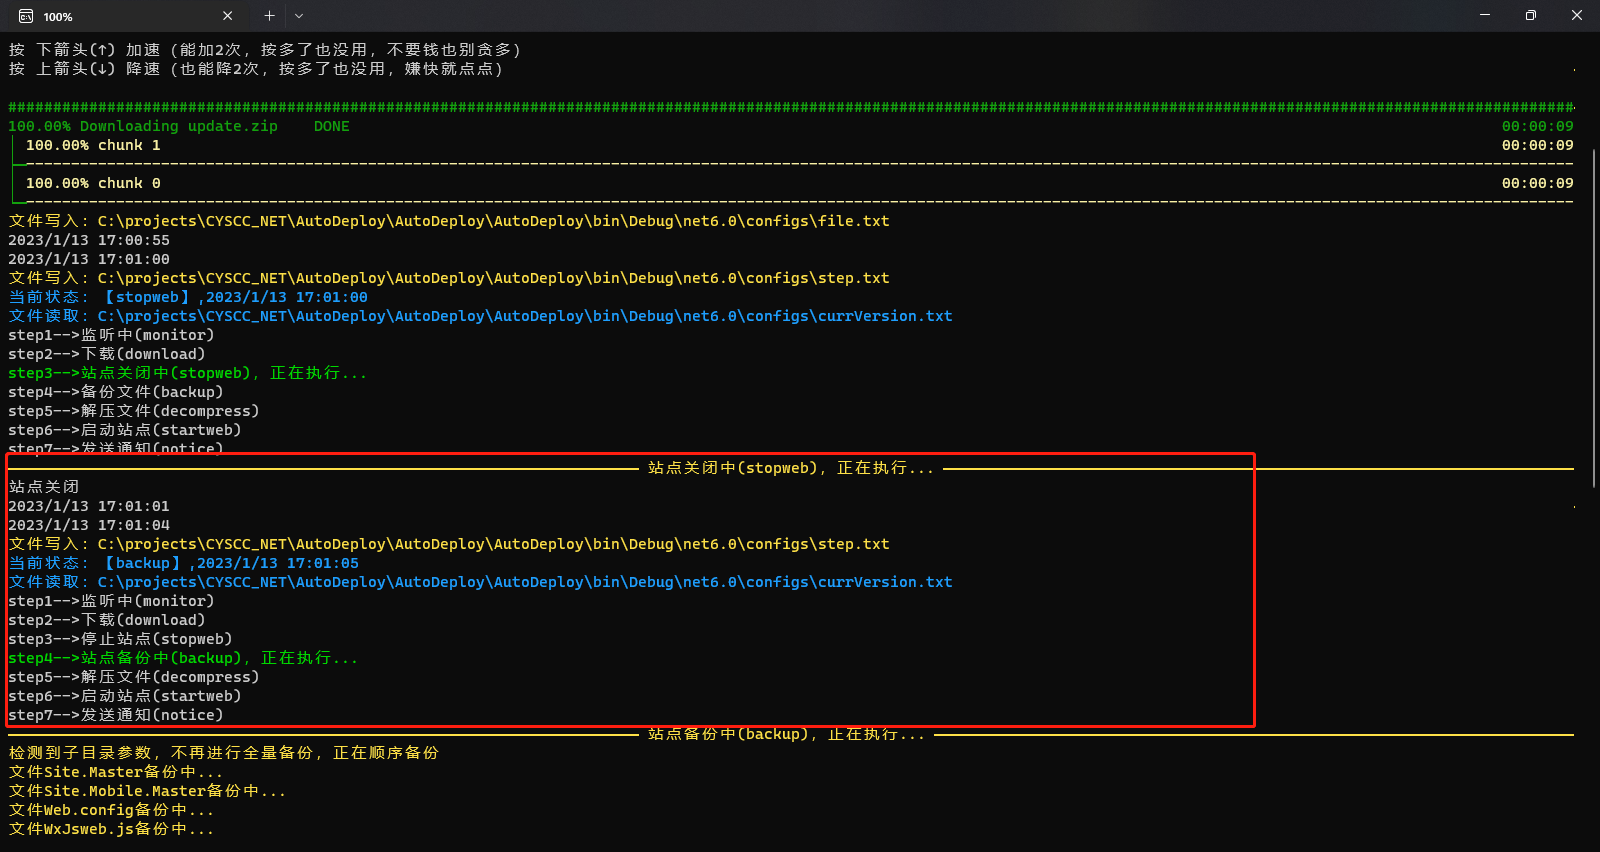Click the 下箭头 加速 instruction line
This screenshot has width=1600, height=852.
(265, 50)
